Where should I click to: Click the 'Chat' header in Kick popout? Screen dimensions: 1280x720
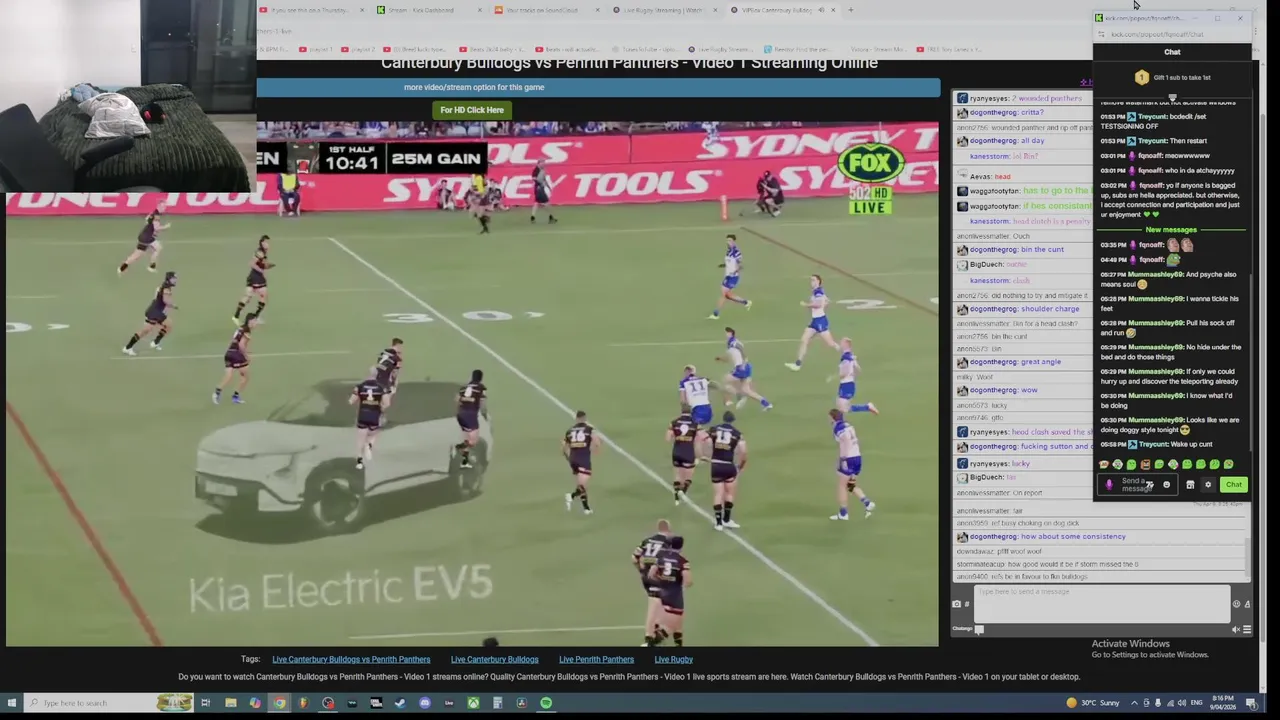[1172, 52]
